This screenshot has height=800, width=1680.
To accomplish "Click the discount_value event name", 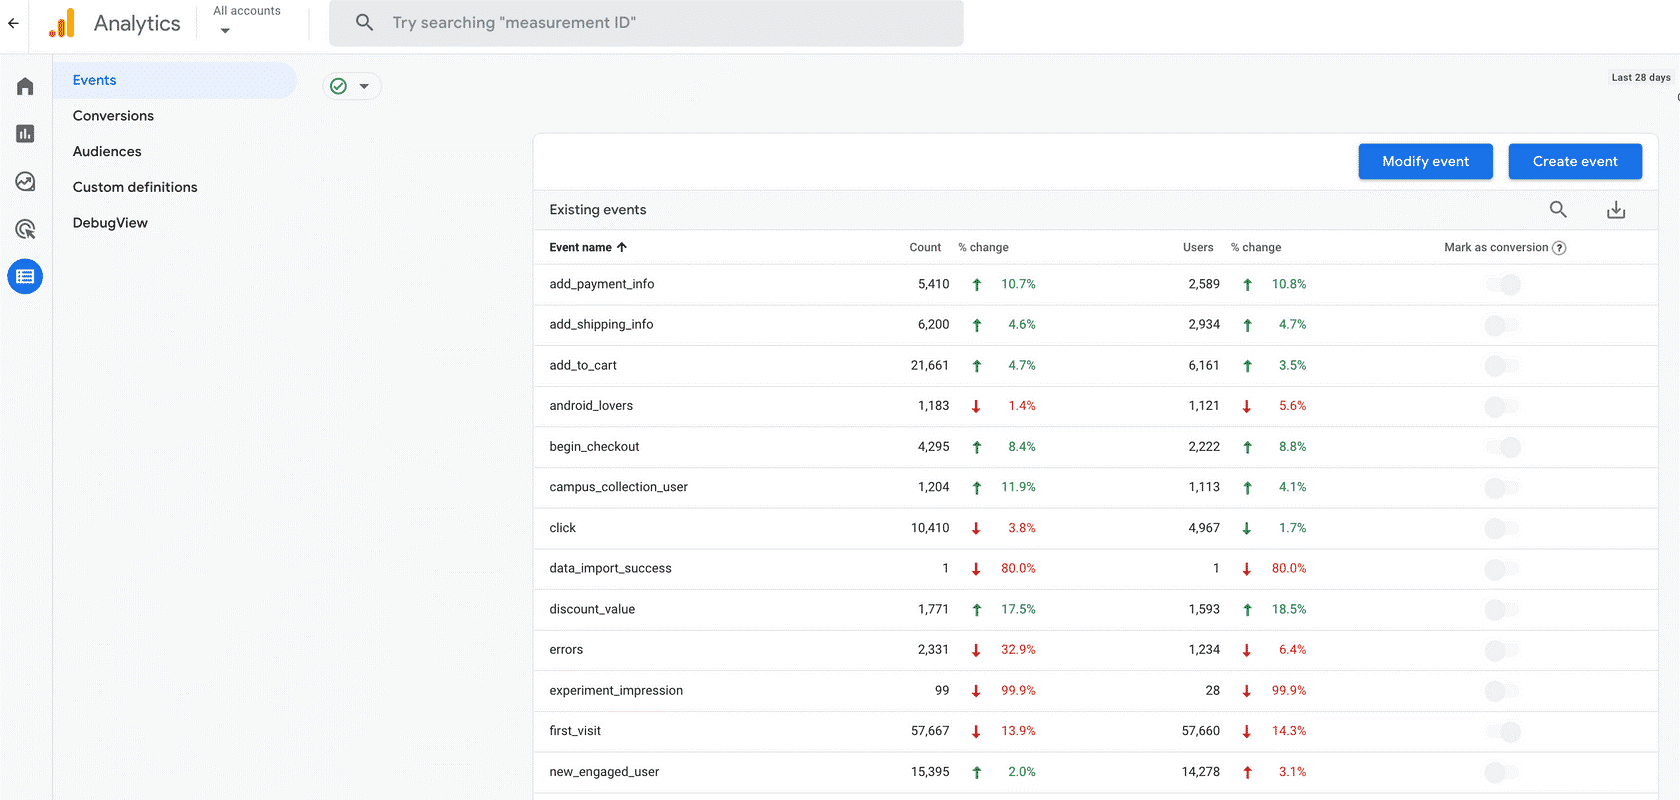I will (x=592, y=609).
